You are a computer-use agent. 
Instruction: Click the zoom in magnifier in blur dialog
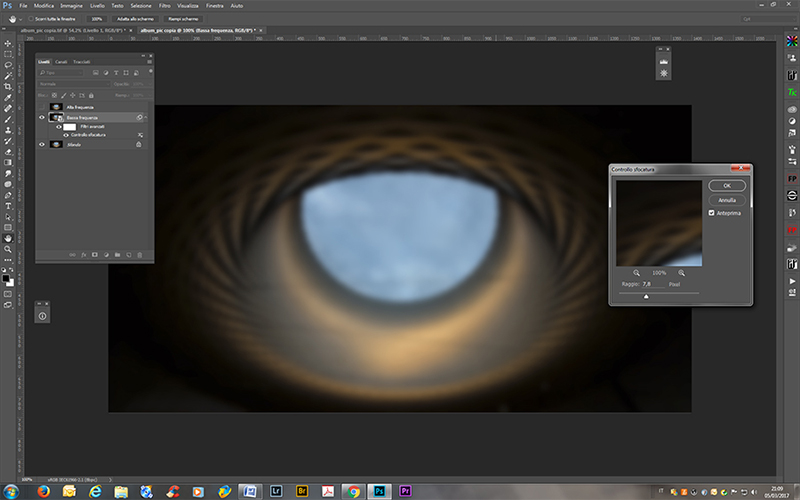coord(682,272)
